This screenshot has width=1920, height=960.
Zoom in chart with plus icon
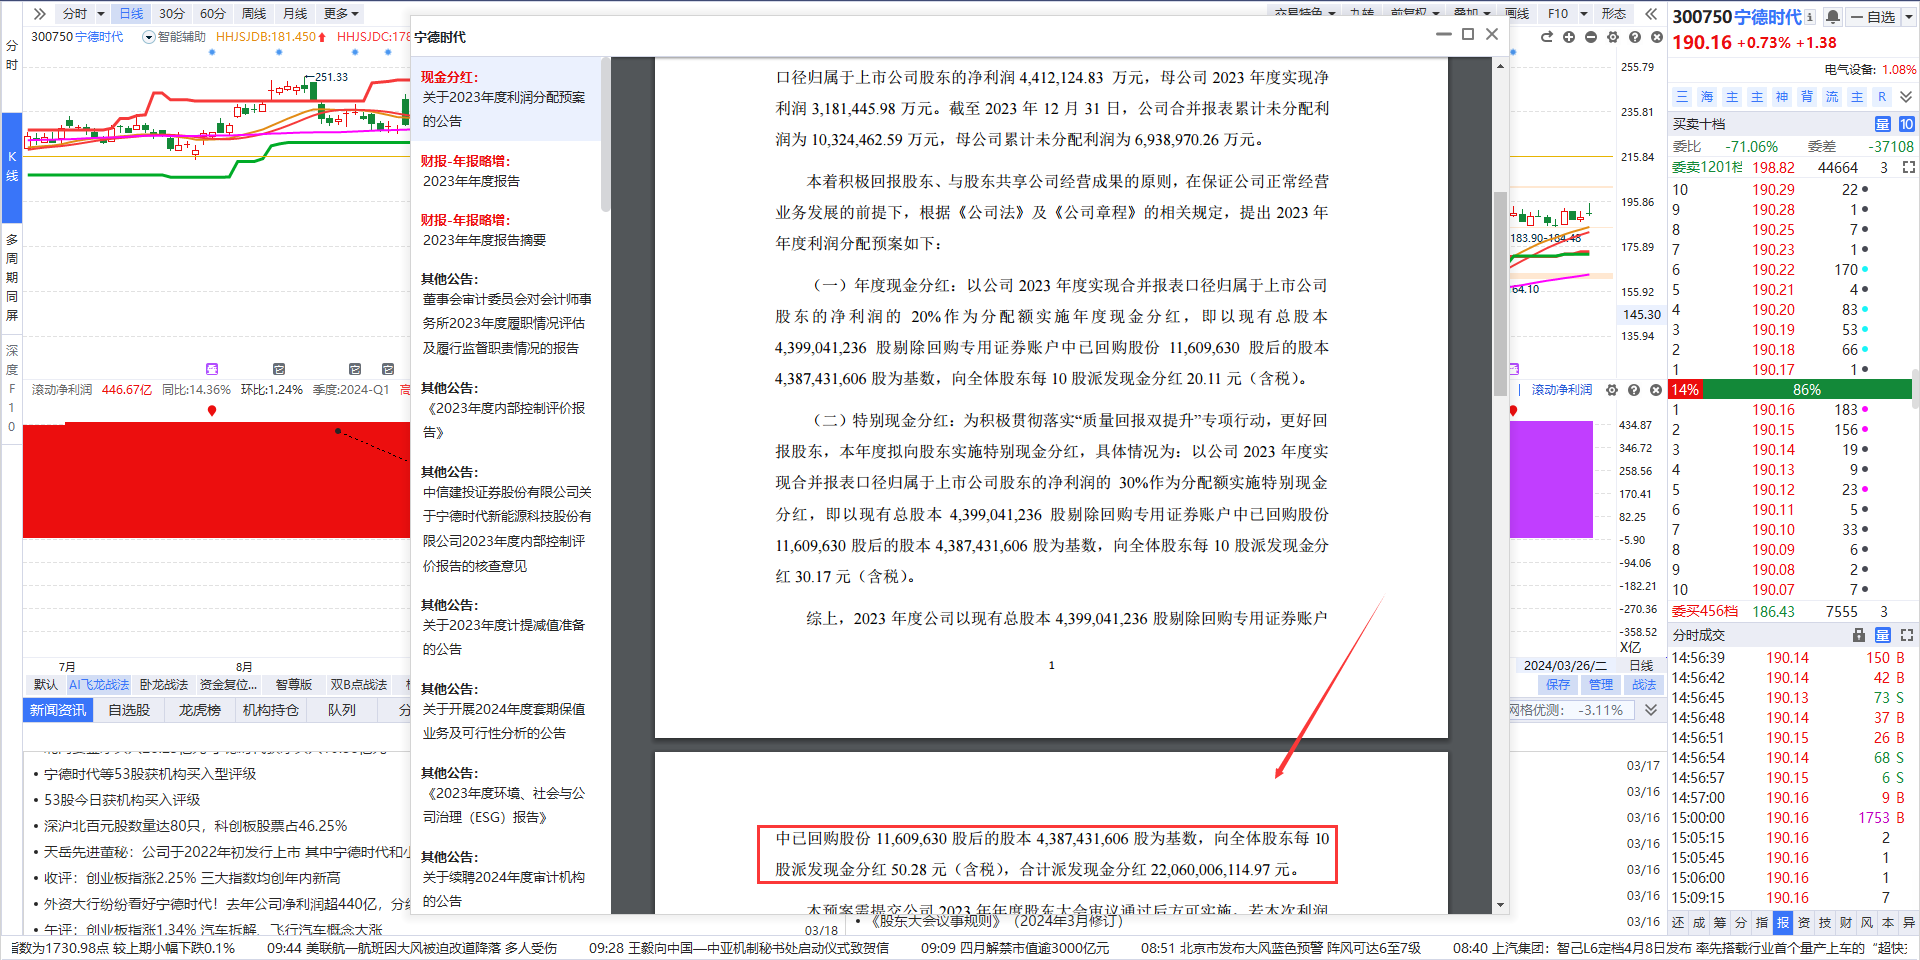(x=1569, y=37)
